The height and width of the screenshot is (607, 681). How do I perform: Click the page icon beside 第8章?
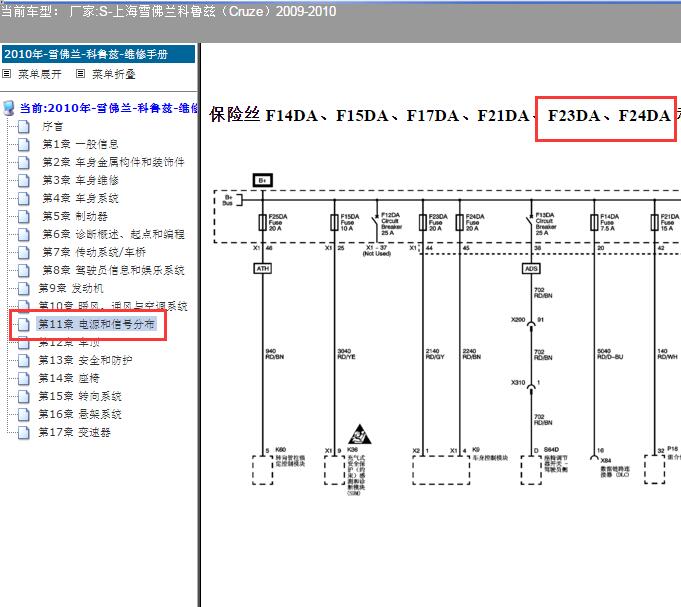click(24, 271)
